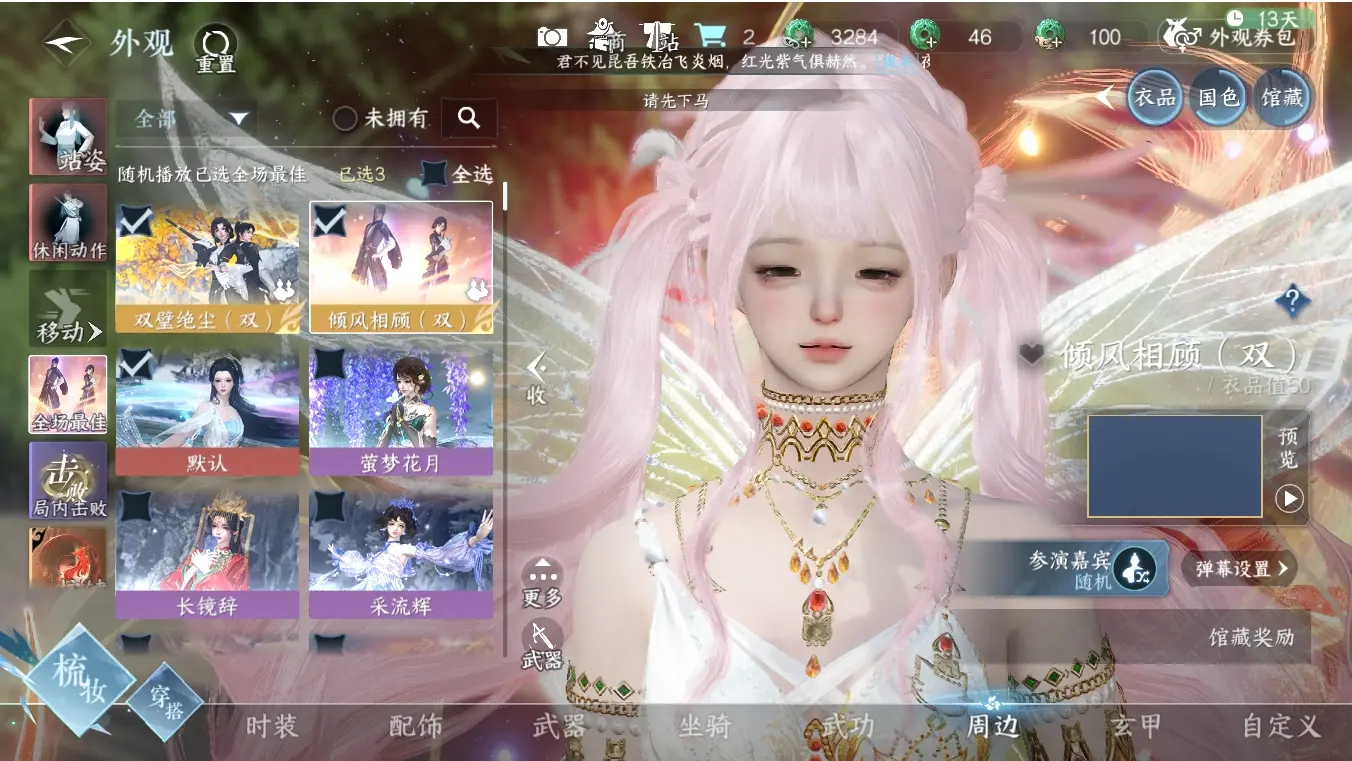The height and width of the screenshot is (761, 1352).
Task: Check the 采流辉 card checkbox
Action: [329, 508]
